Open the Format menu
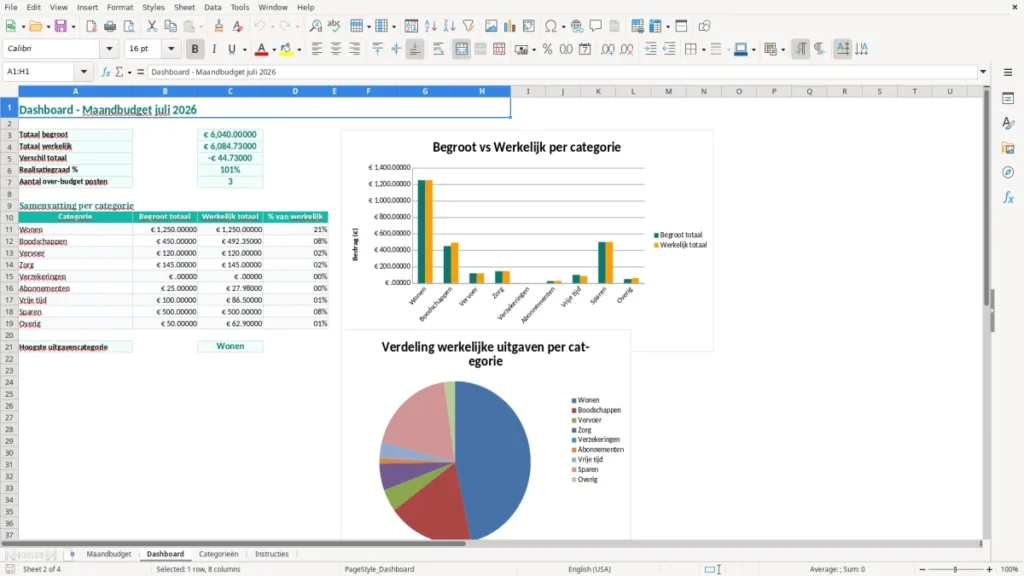The height and width of the screenshot is (576, 1024). (x=120, y=7)
